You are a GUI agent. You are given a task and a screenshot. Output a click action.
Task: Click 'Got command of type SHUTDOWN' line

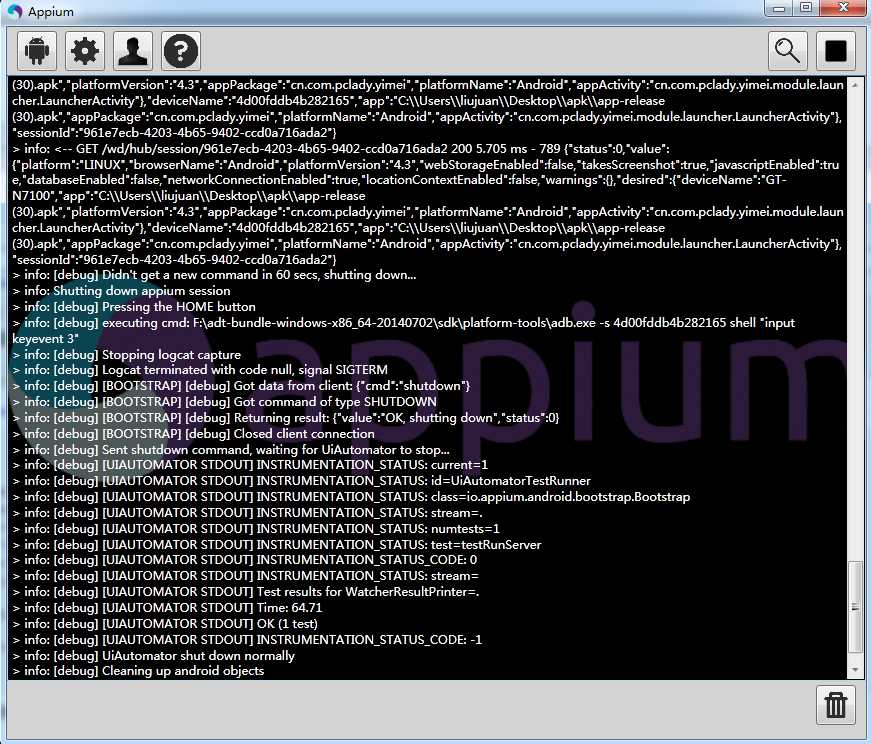224,402
